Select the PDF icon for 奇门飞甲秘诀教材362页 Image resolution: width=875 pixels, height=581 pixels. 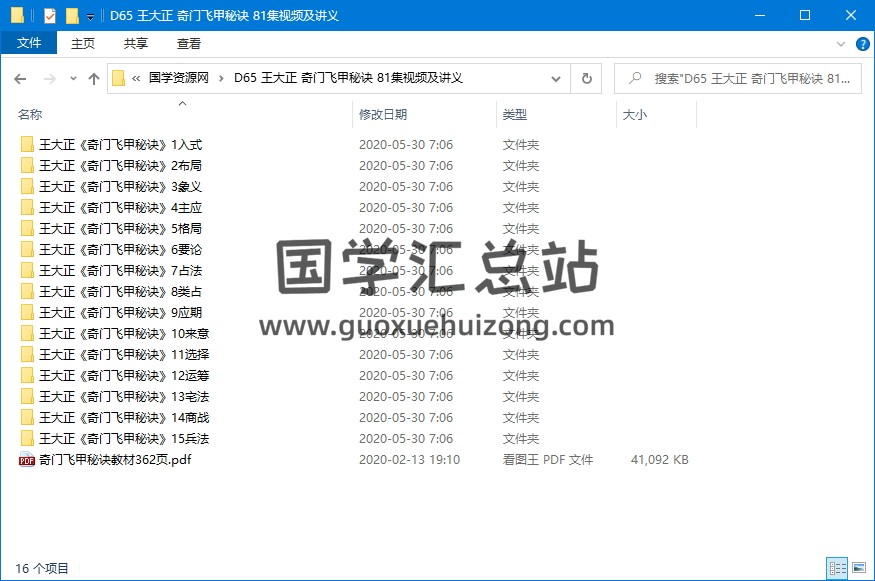pyautogui.click(x=27, y=460)
